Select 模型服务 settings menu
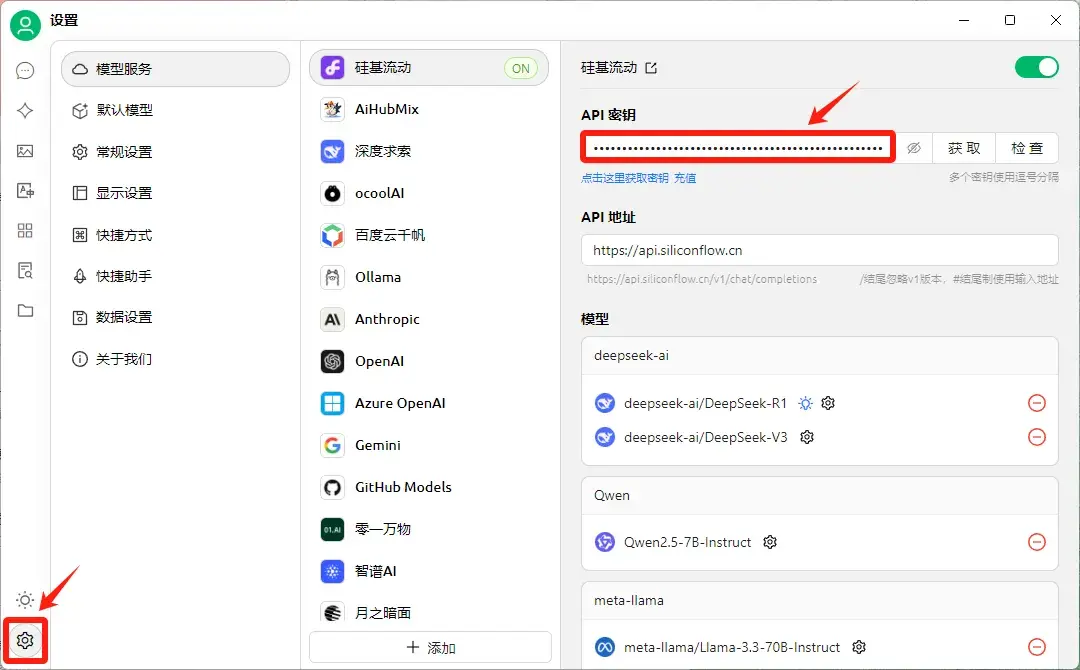 coord(175,69)
